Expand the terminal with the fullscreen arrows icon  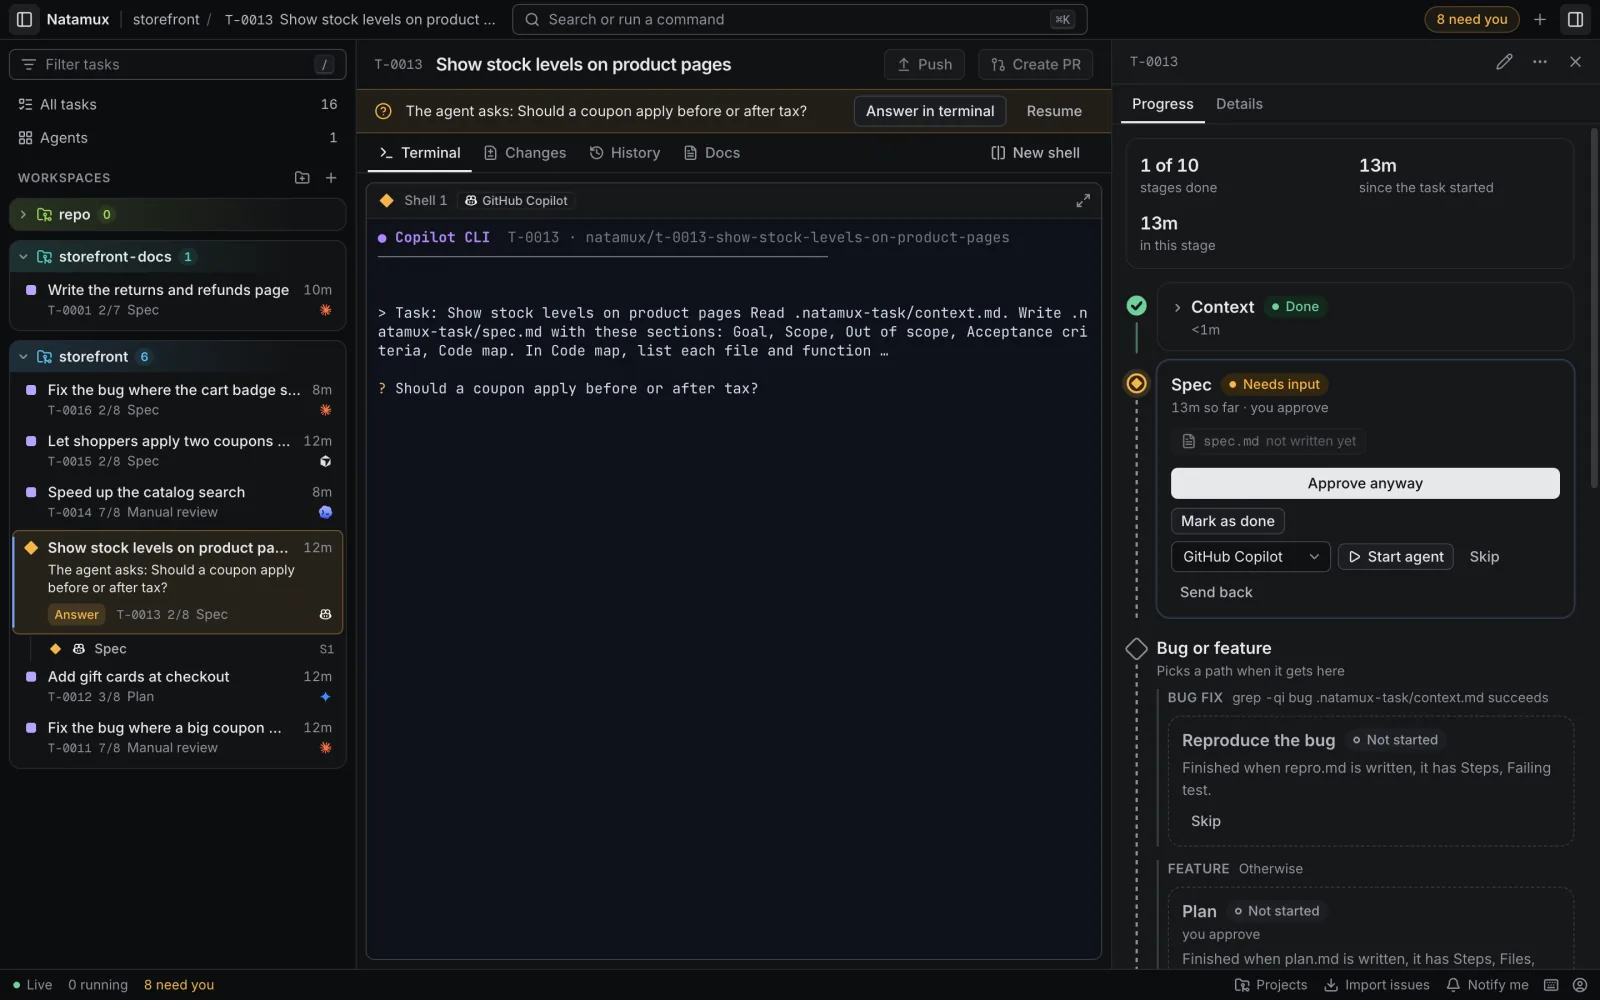pos(1083,201)
